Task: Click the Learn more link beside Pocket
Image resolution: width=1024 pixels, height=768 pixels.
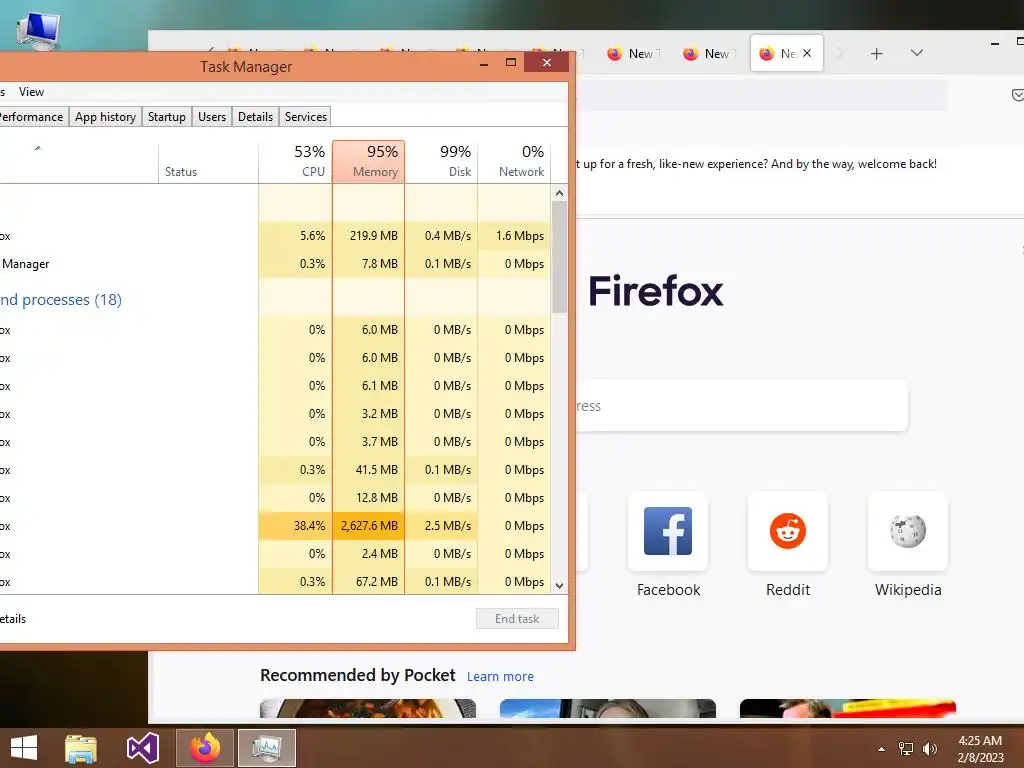Action: pos(500,677)
